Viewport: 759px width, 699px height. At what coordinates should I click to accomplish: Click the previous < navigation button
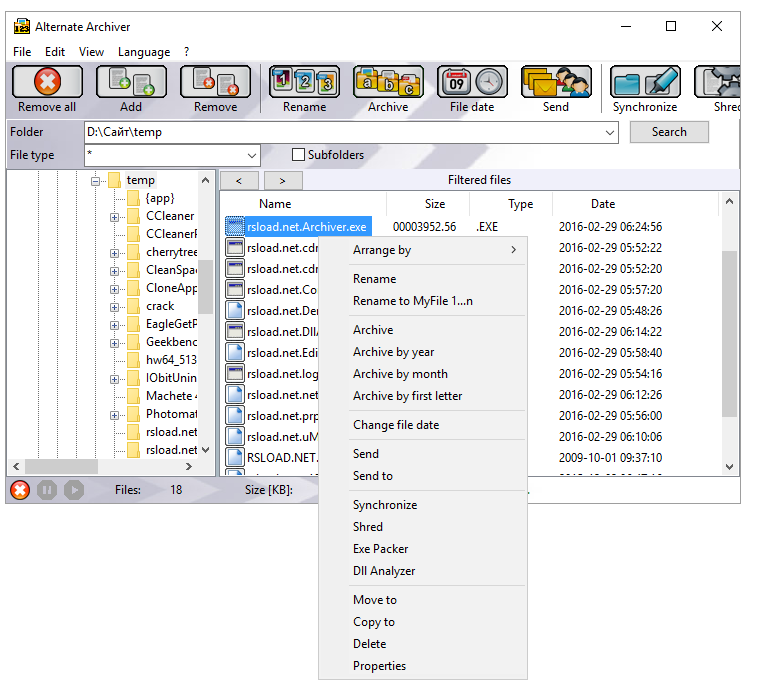pyautogui.click(x=239, y=181)
